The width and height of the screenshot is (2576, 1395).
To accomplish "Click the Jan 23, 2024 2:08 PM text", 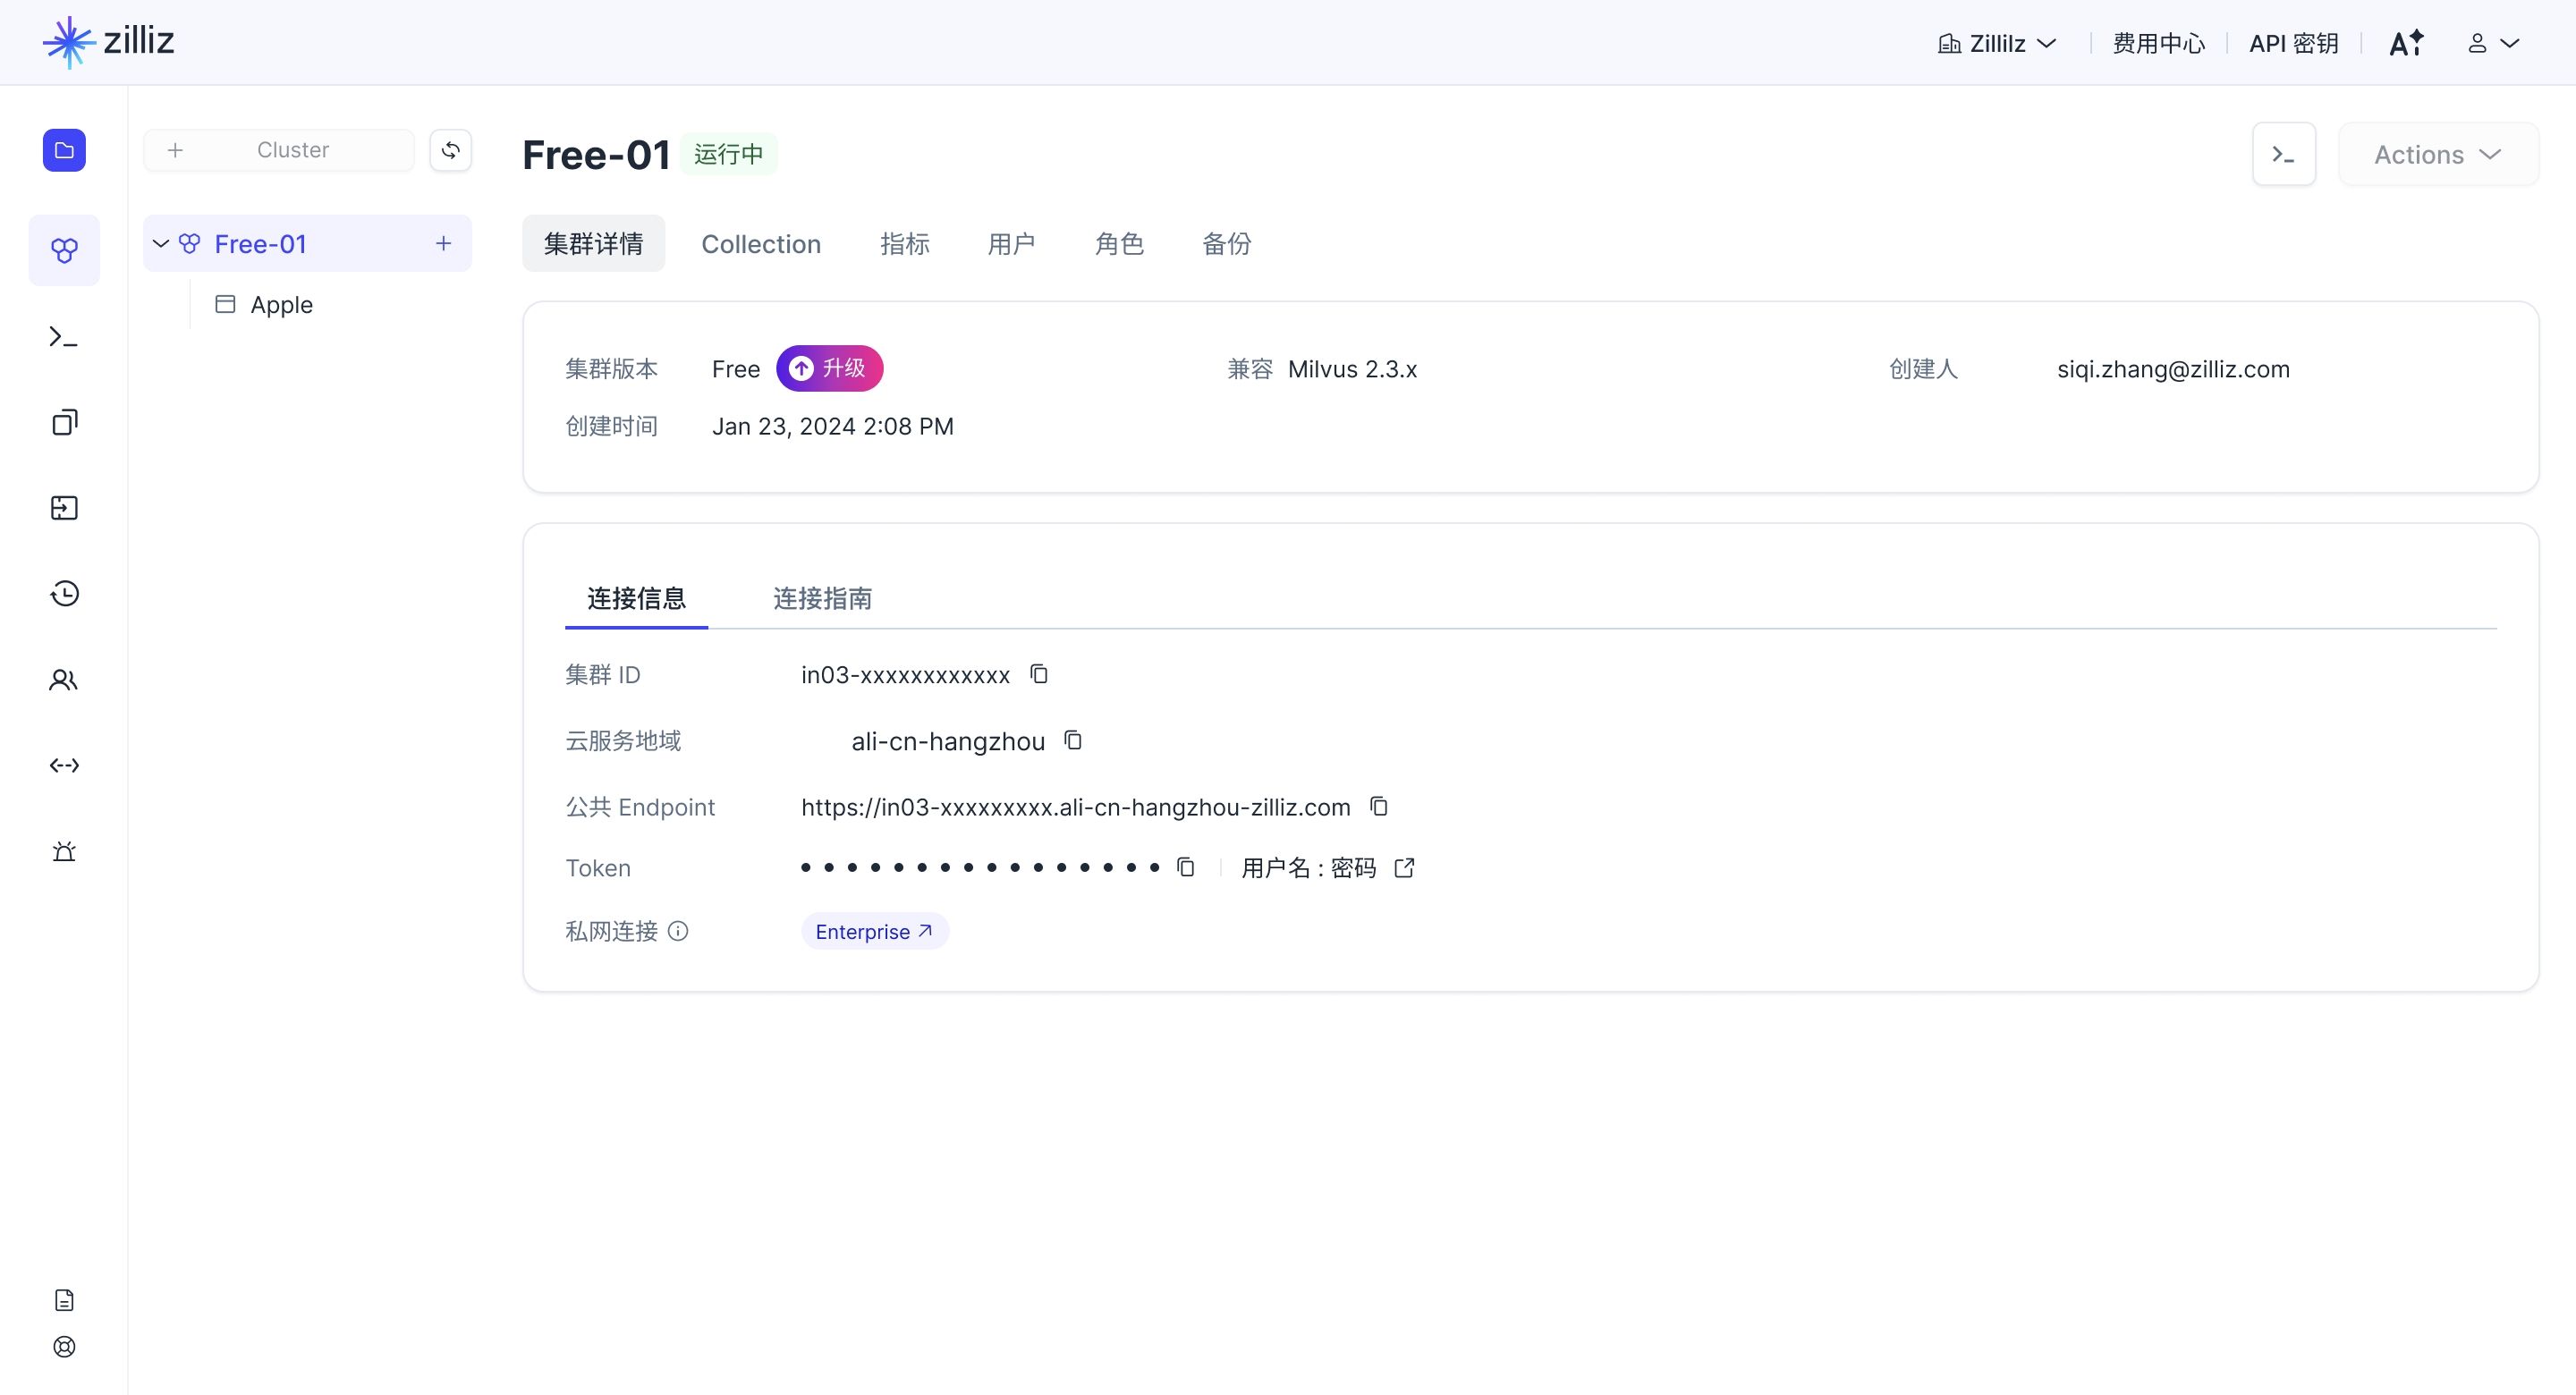I will pyautogui.click(x=833, y=426).
